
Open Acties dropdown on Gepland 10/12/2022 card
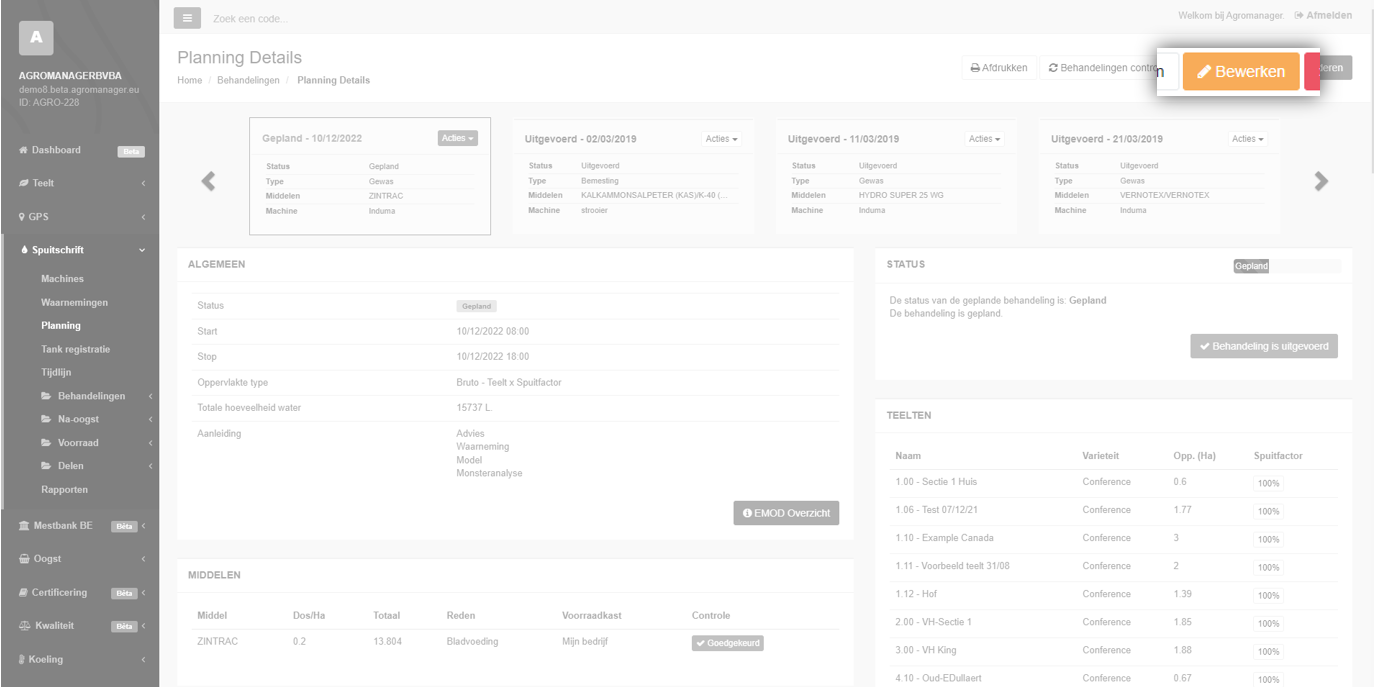(x=458, y=138)
